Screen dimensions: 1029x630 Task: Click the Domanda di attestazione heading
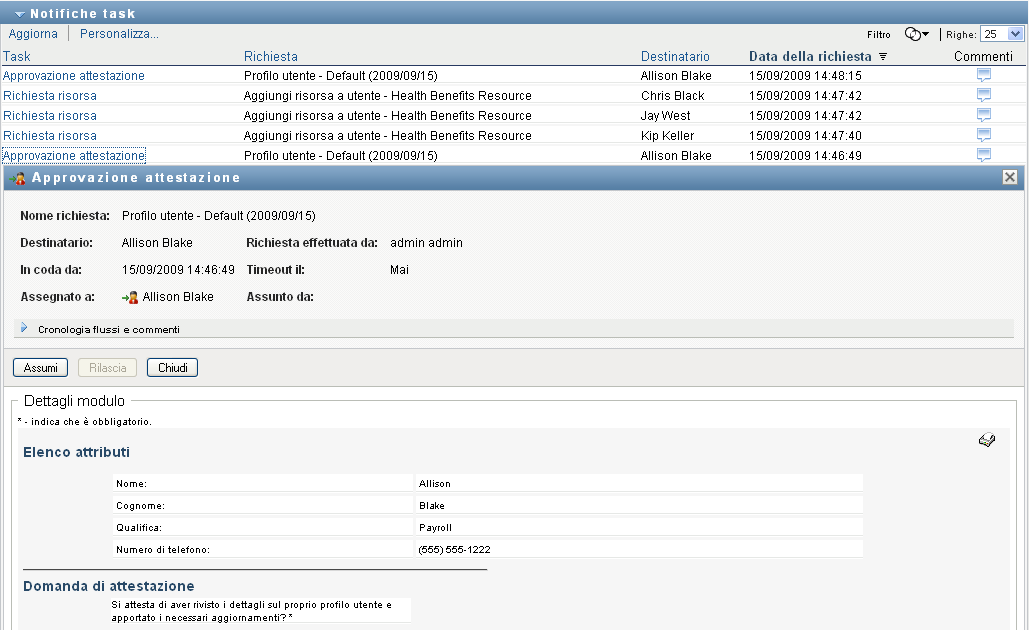coord(109,586)
